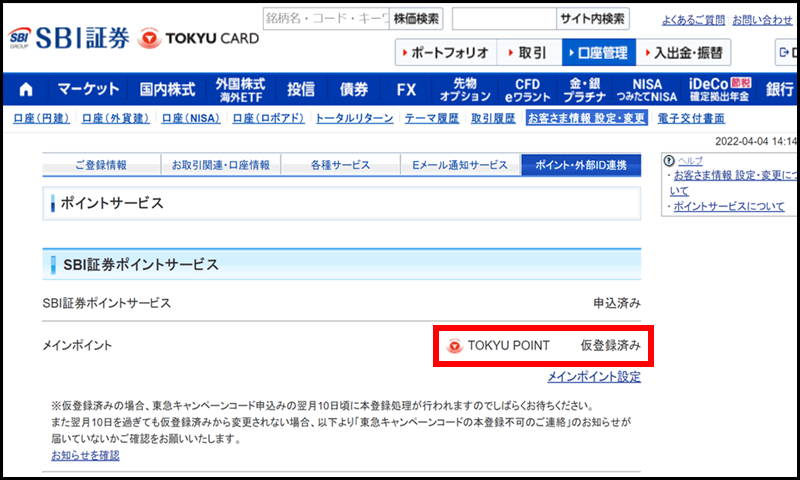Open the 取引 menu button
800x480 pixels.
click(529, 52)
